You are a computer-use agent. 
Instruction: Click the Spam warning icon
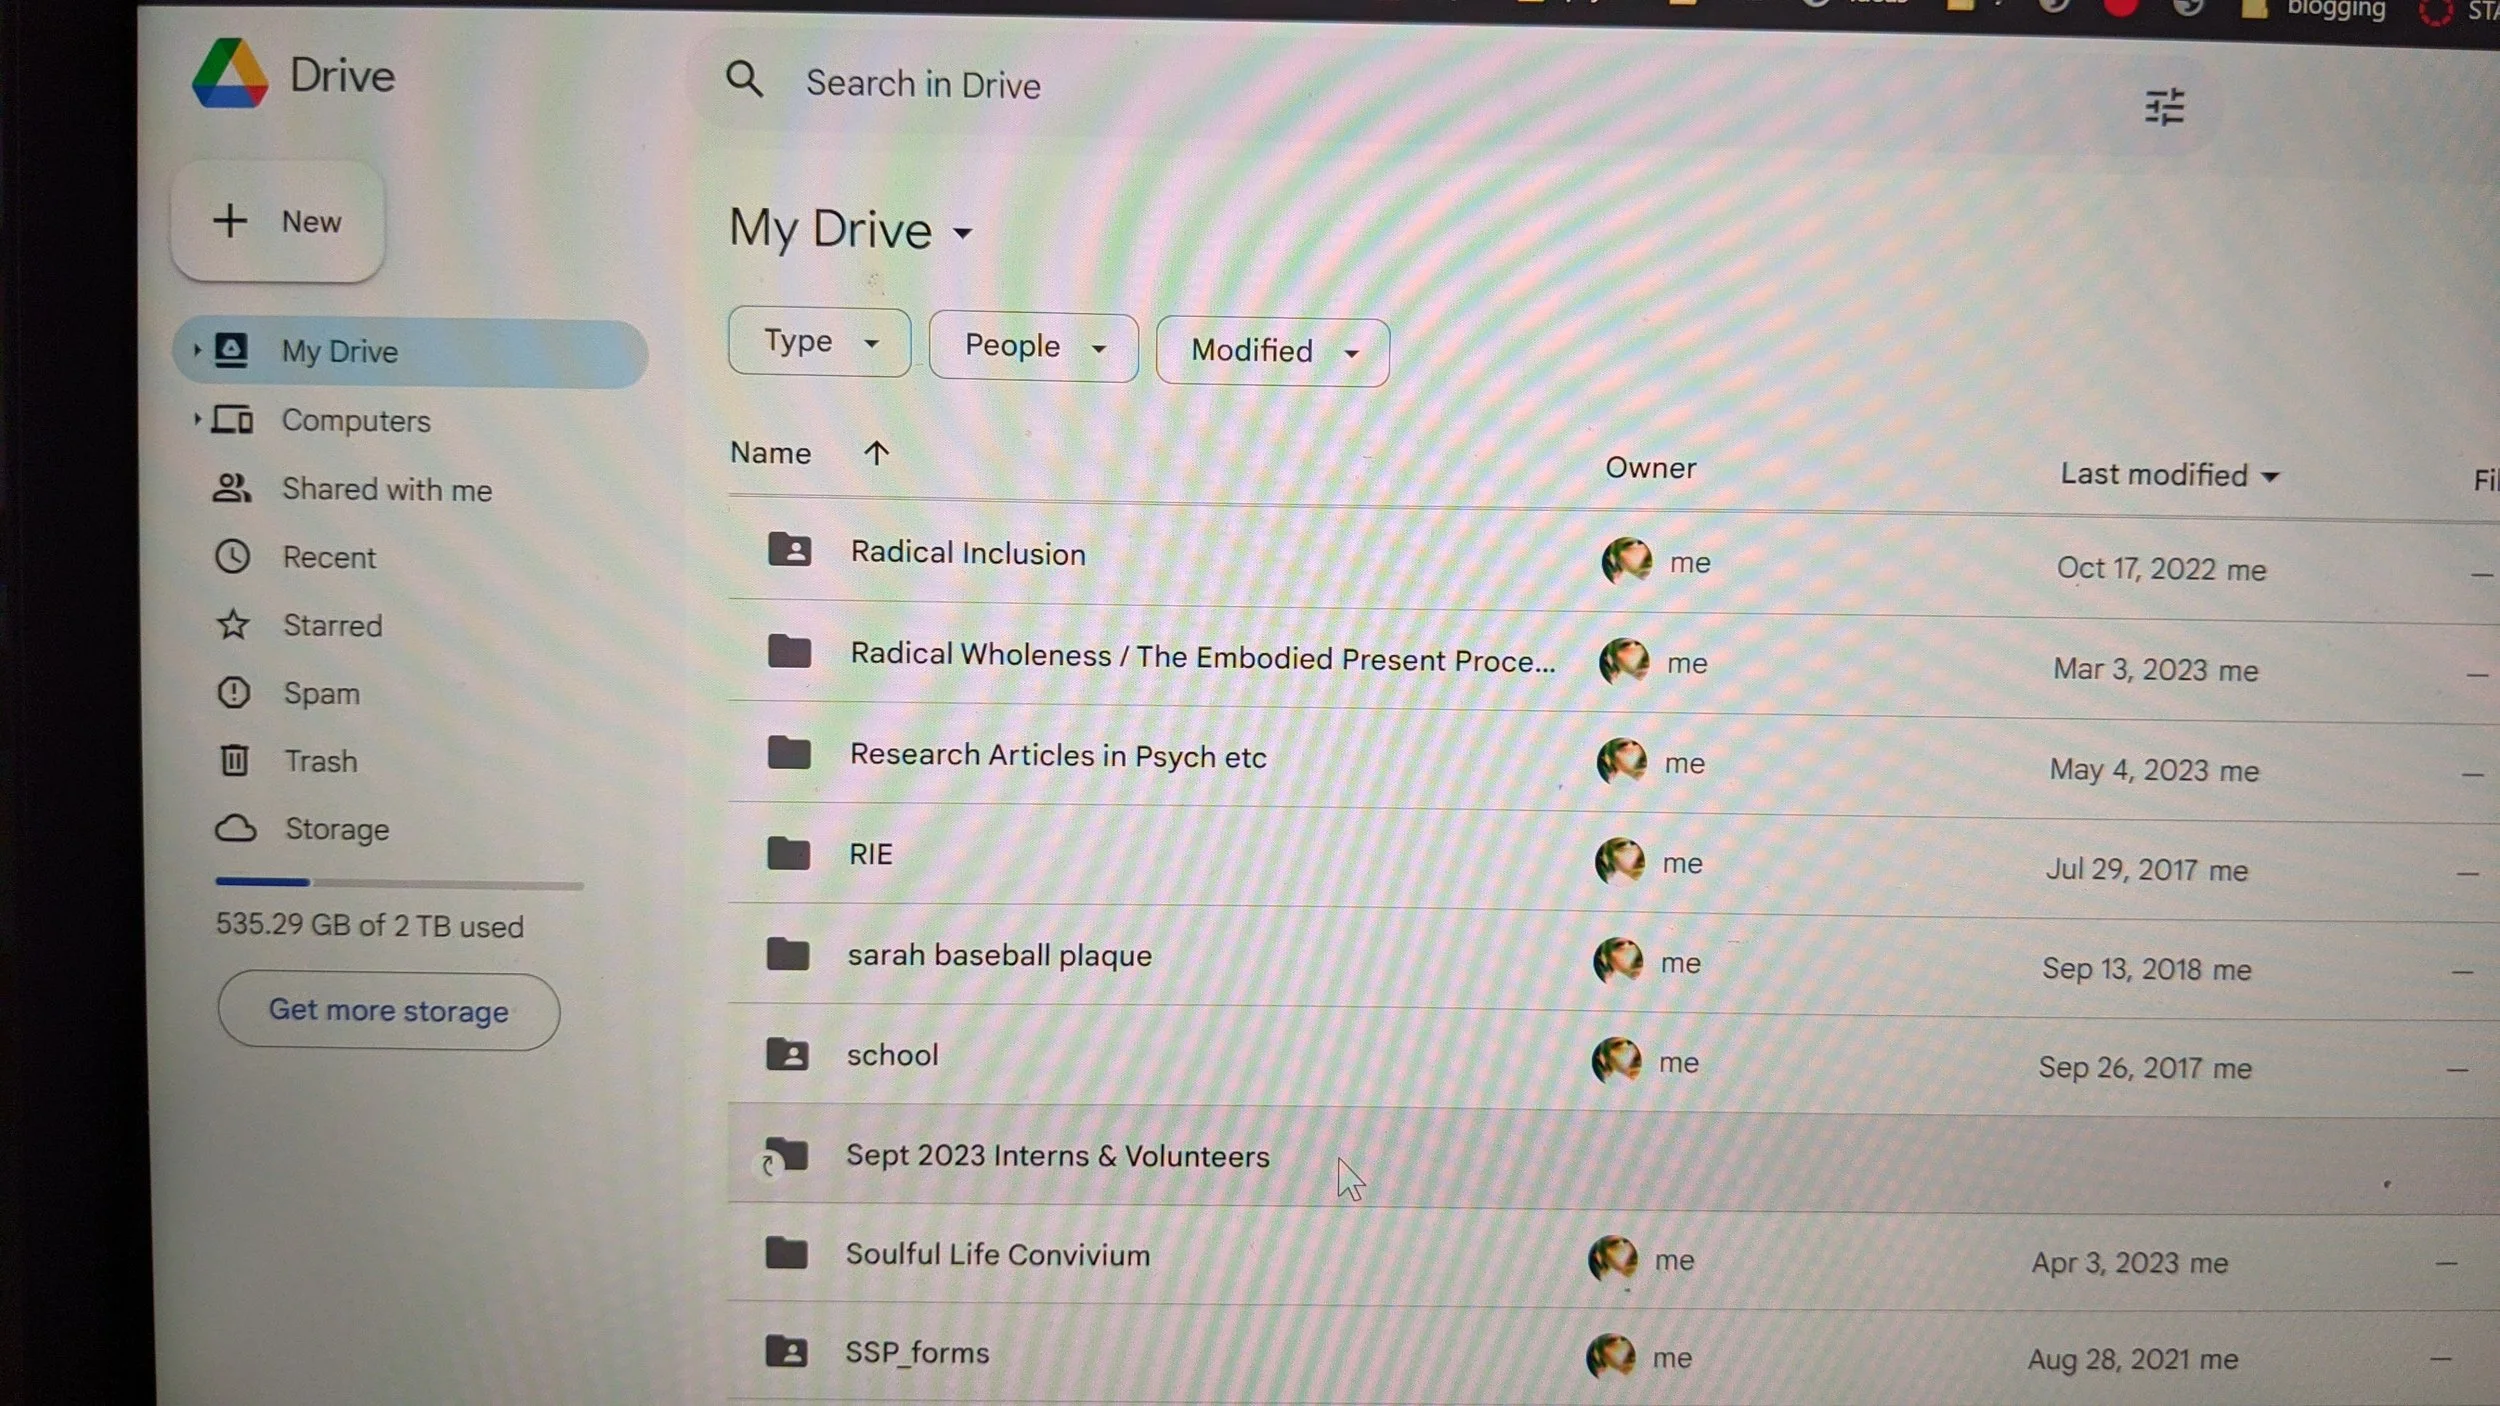233,693
